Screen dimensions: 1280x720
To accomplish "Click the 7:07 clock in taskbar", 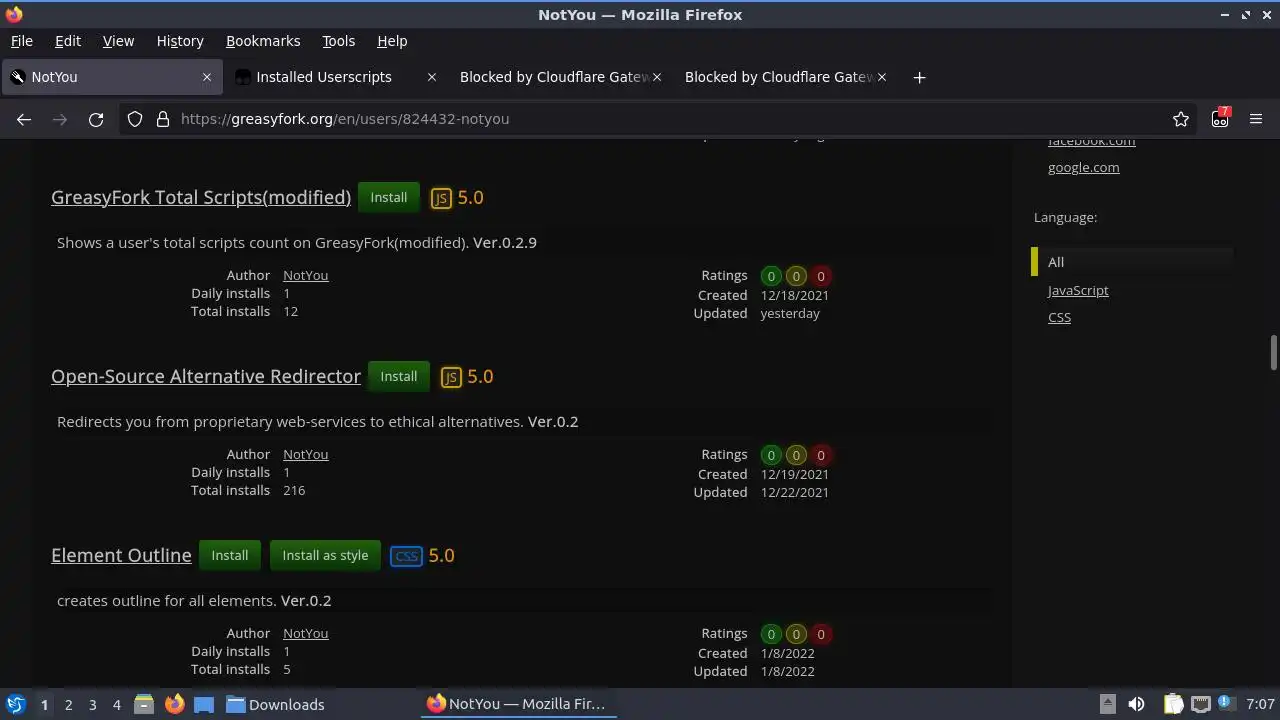I will click(x=1260, y=704).
